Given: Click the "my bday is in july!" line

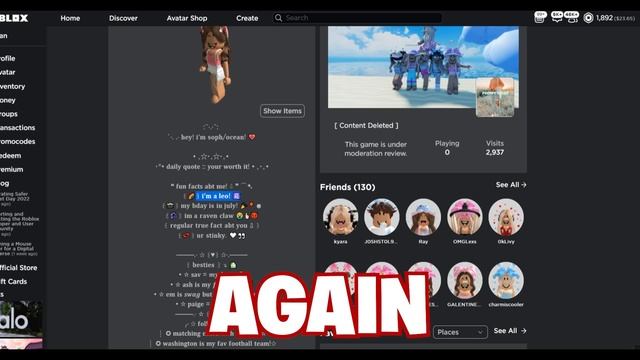Looking at the screenshot, I should tap(212, 206).
